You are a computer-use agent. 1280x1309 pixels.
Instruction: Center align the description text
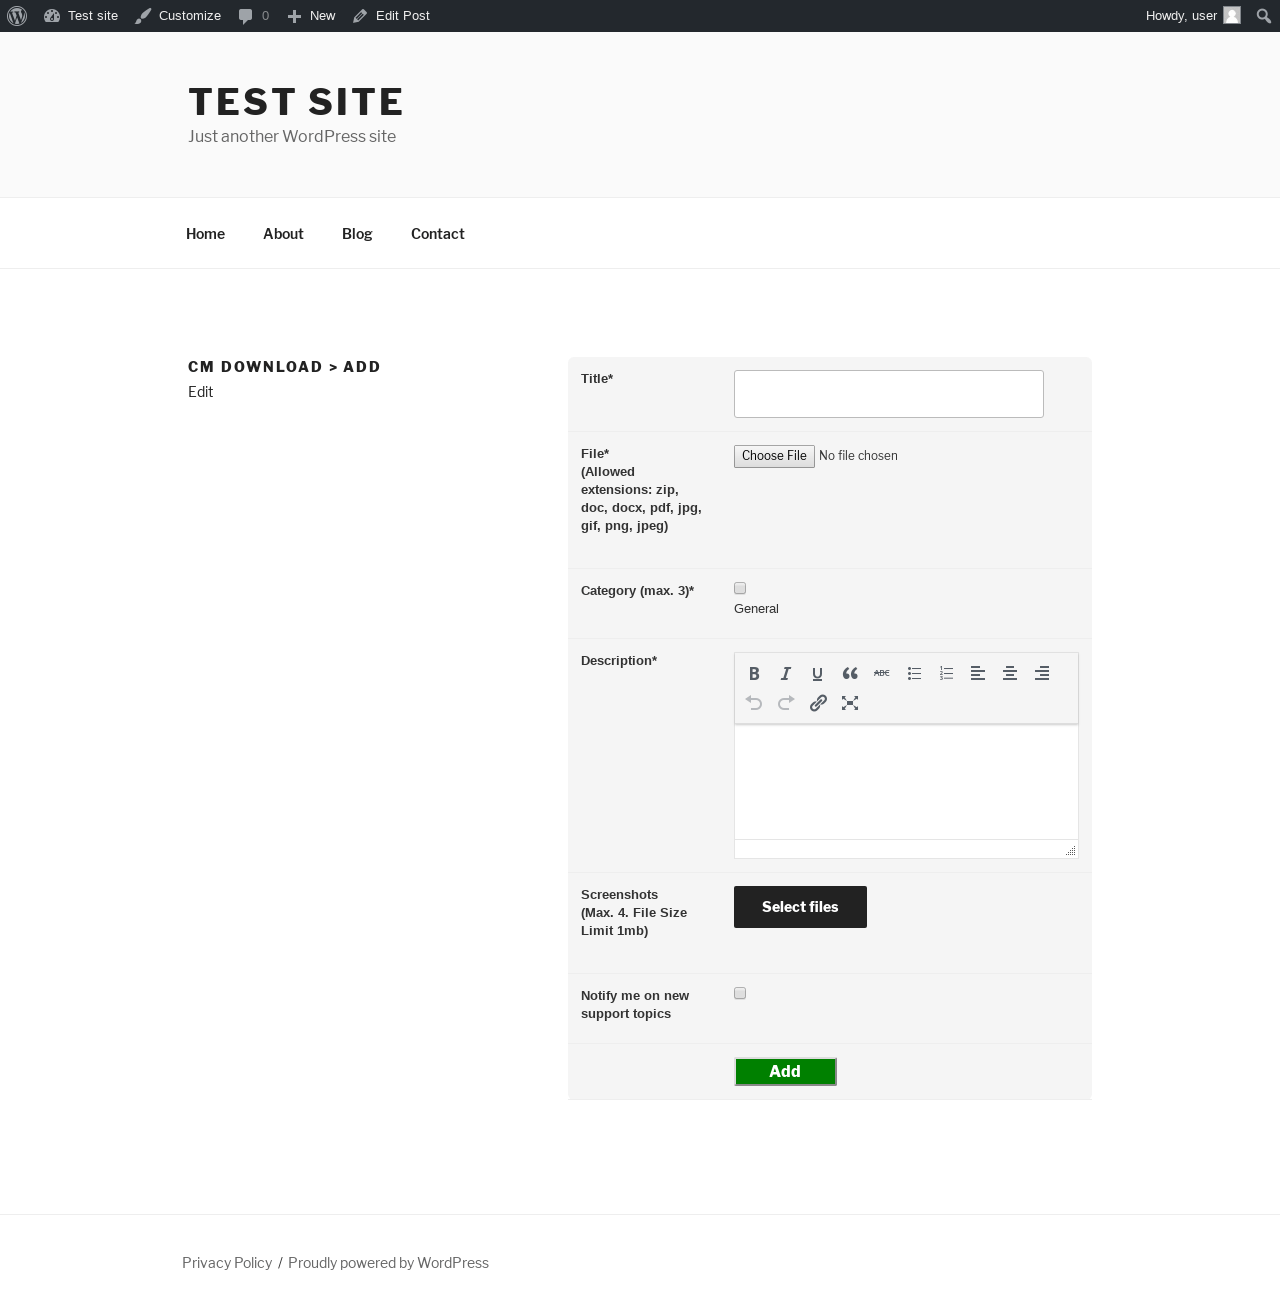[1010, 673]
